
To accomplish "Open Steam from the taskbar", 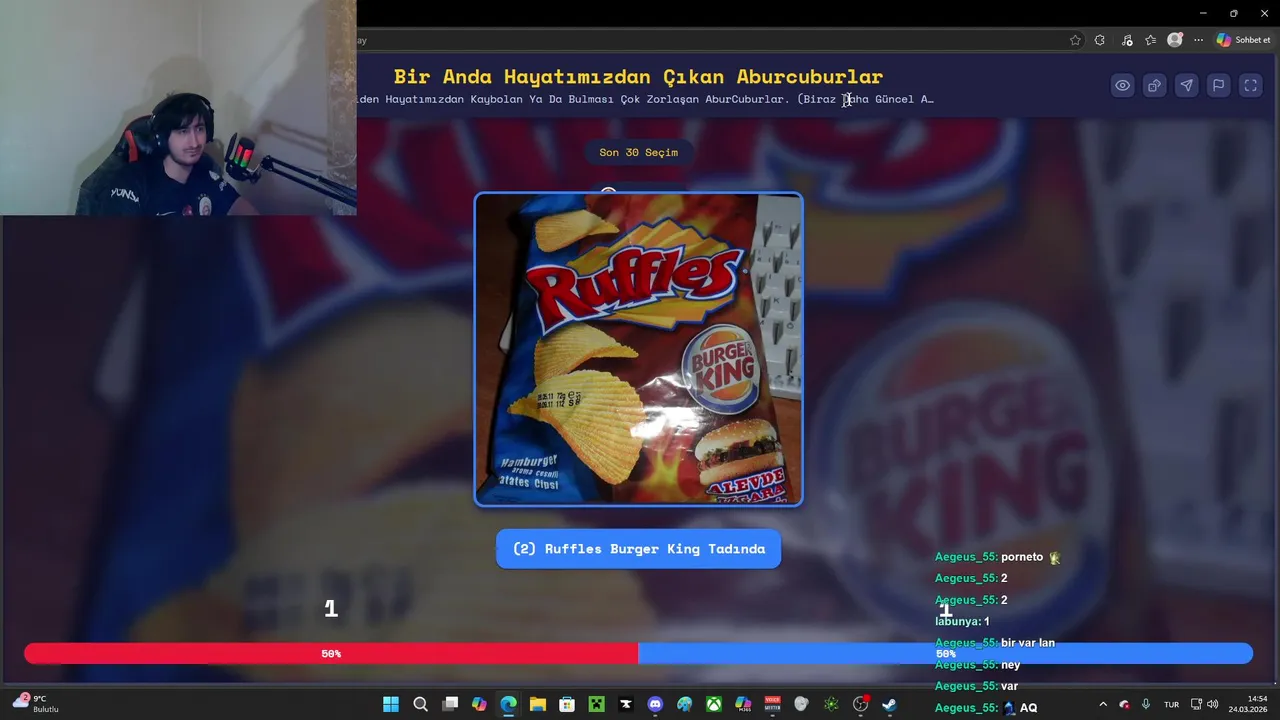I will pyautogui.click(x=889, y=704).
